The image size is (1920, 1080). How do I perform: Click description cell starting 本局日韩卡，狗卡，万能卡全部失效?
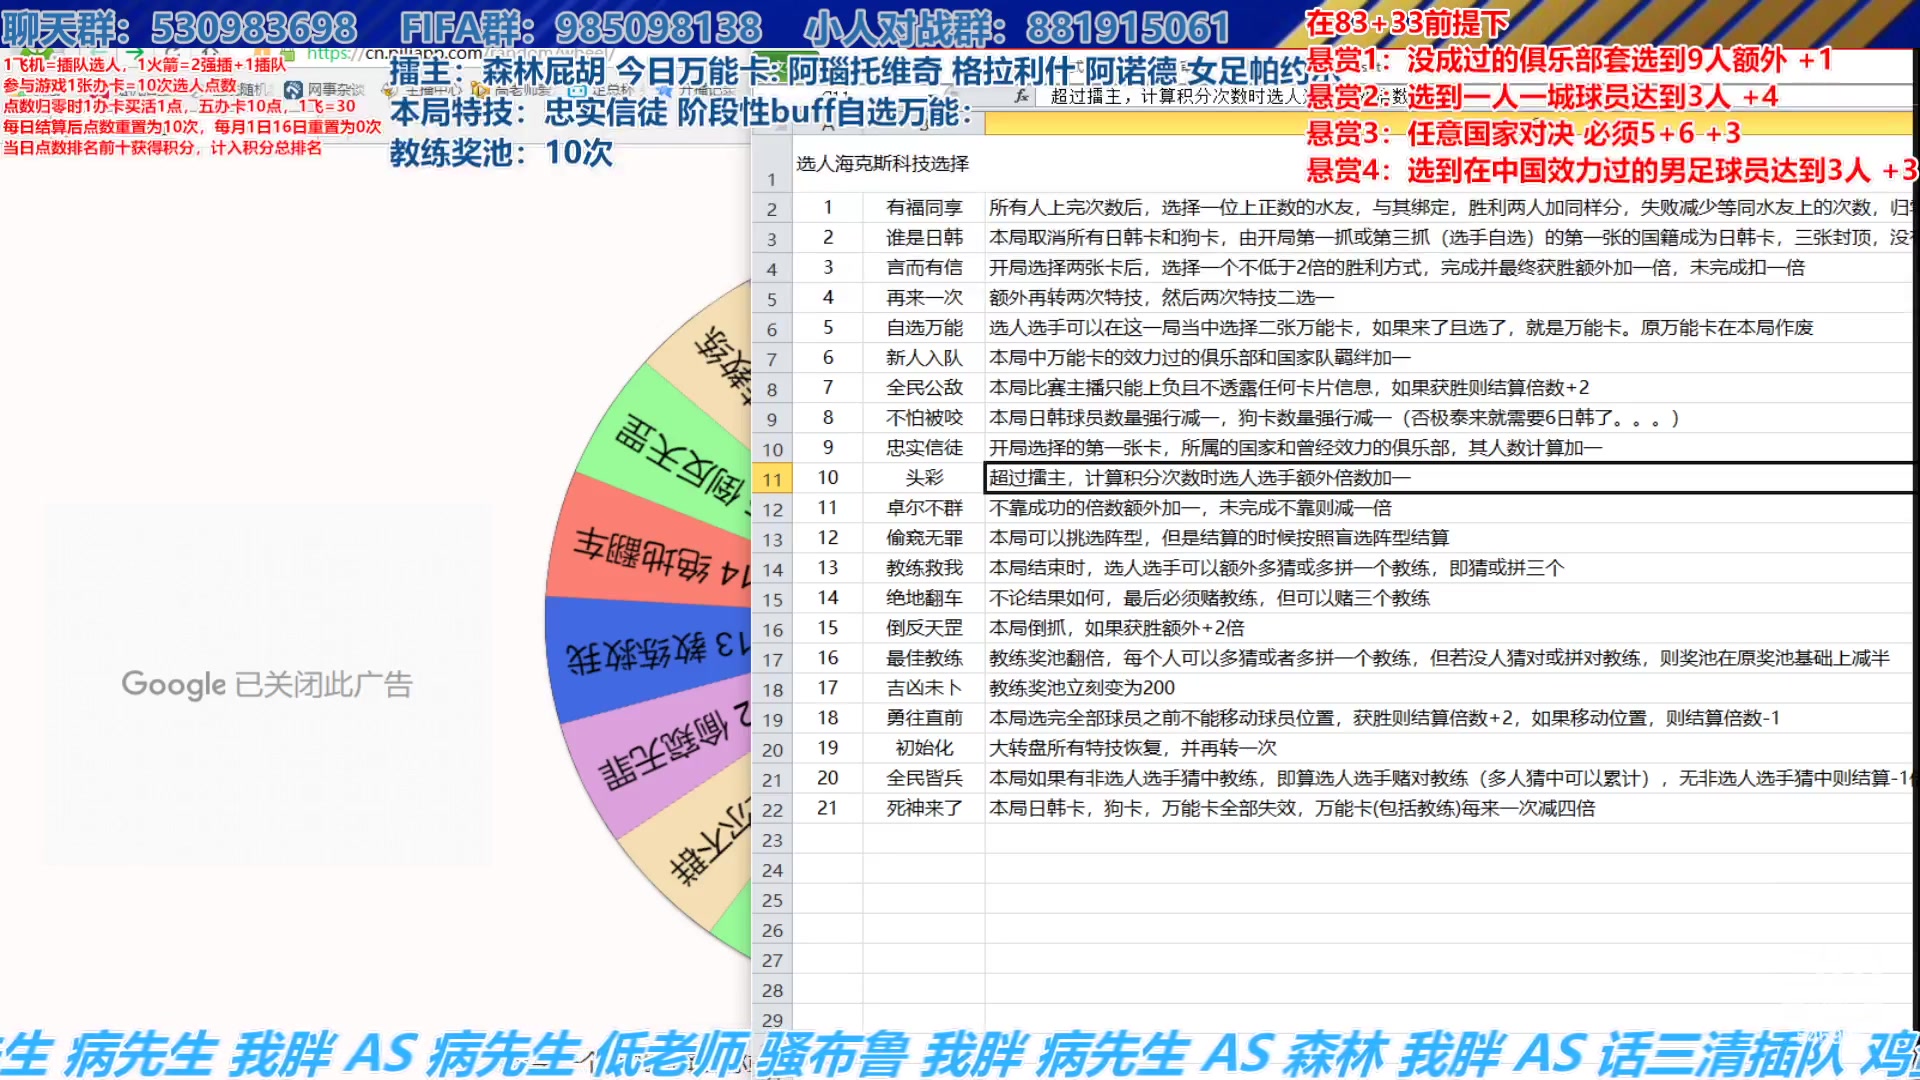click(x=1447, y=808)
